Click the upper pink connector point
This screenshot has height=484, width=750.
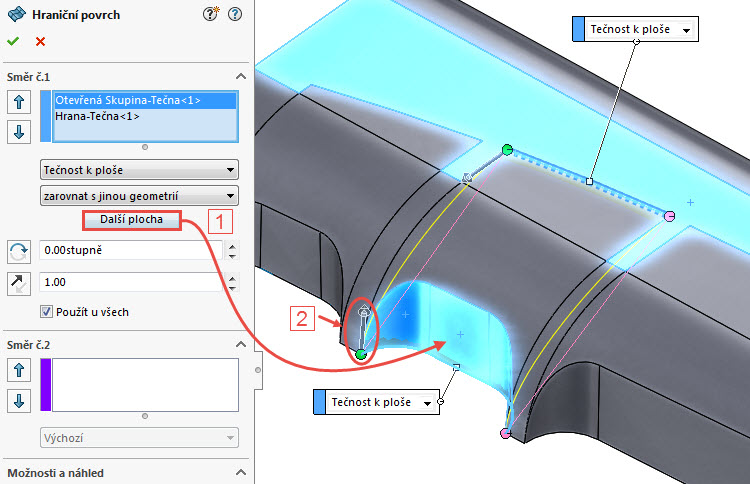click(x=670, y=217)
